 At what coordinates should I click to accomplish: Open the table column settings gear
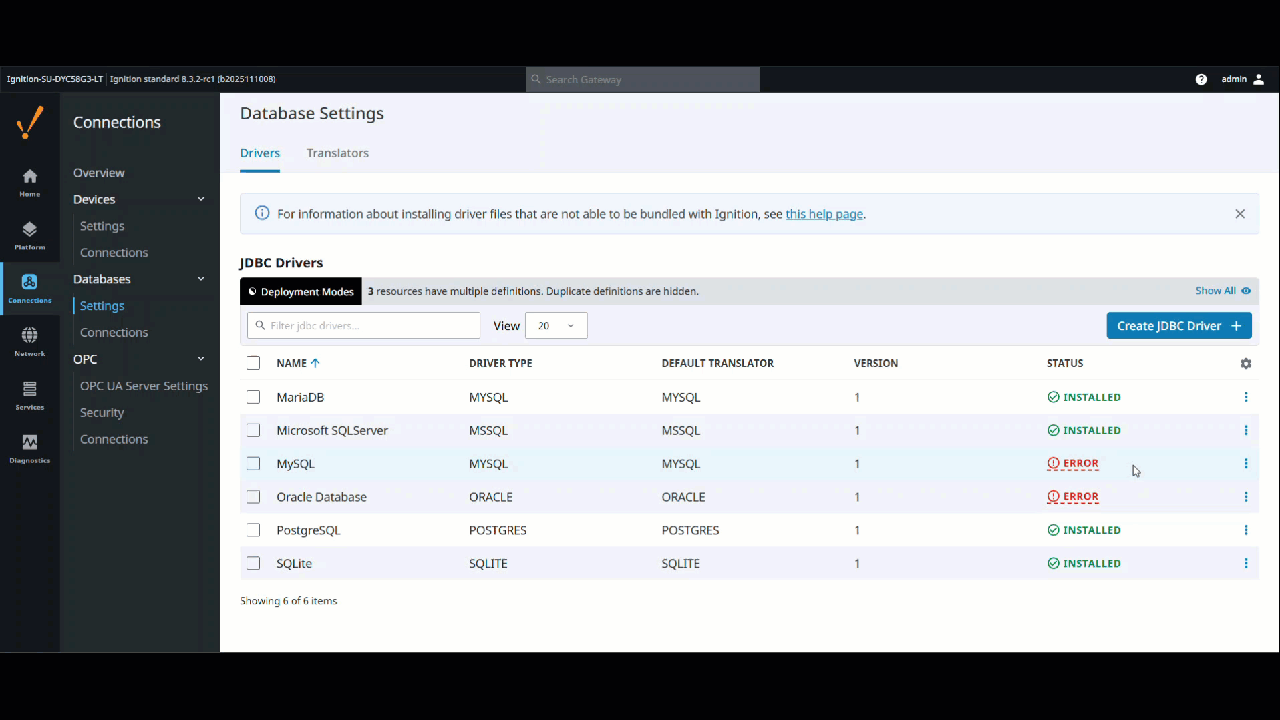1245,363
